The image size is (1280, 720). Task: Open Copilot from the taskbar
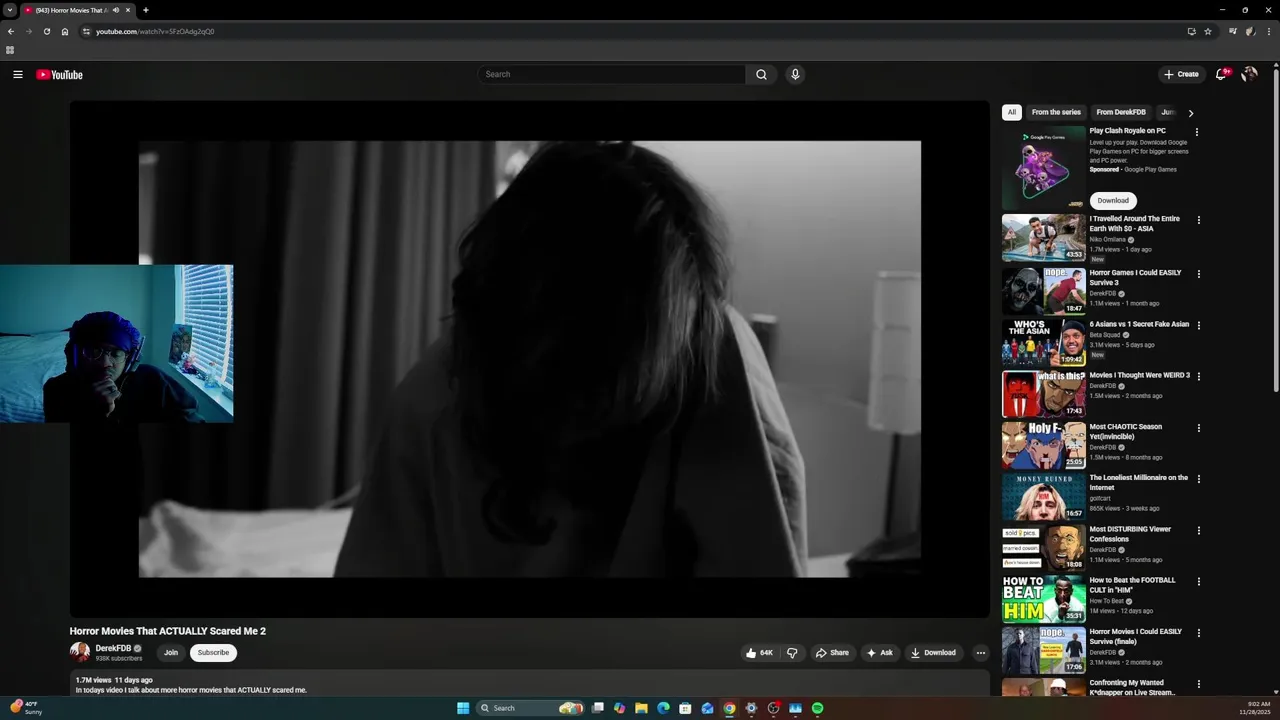pyautogui.click(x=619, y=708)
